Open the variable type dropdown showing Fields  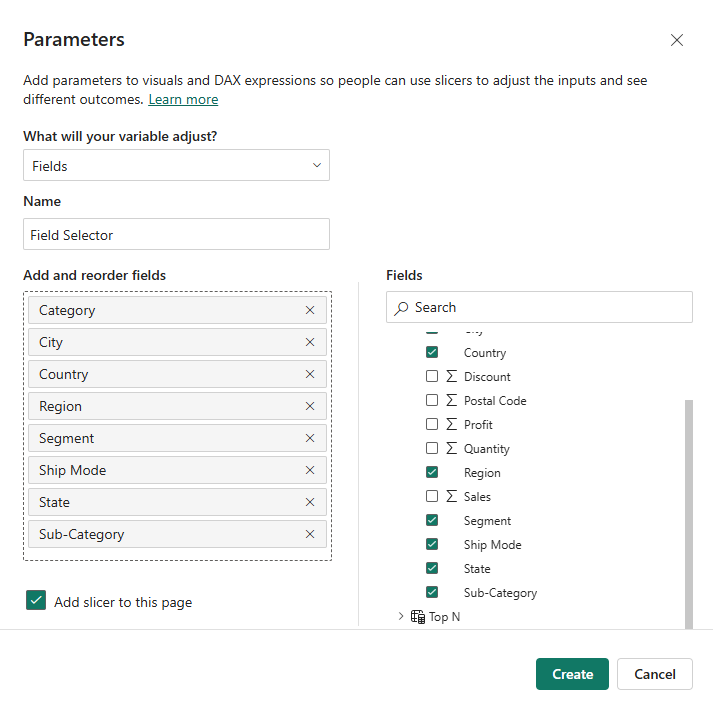click(176, 165)
